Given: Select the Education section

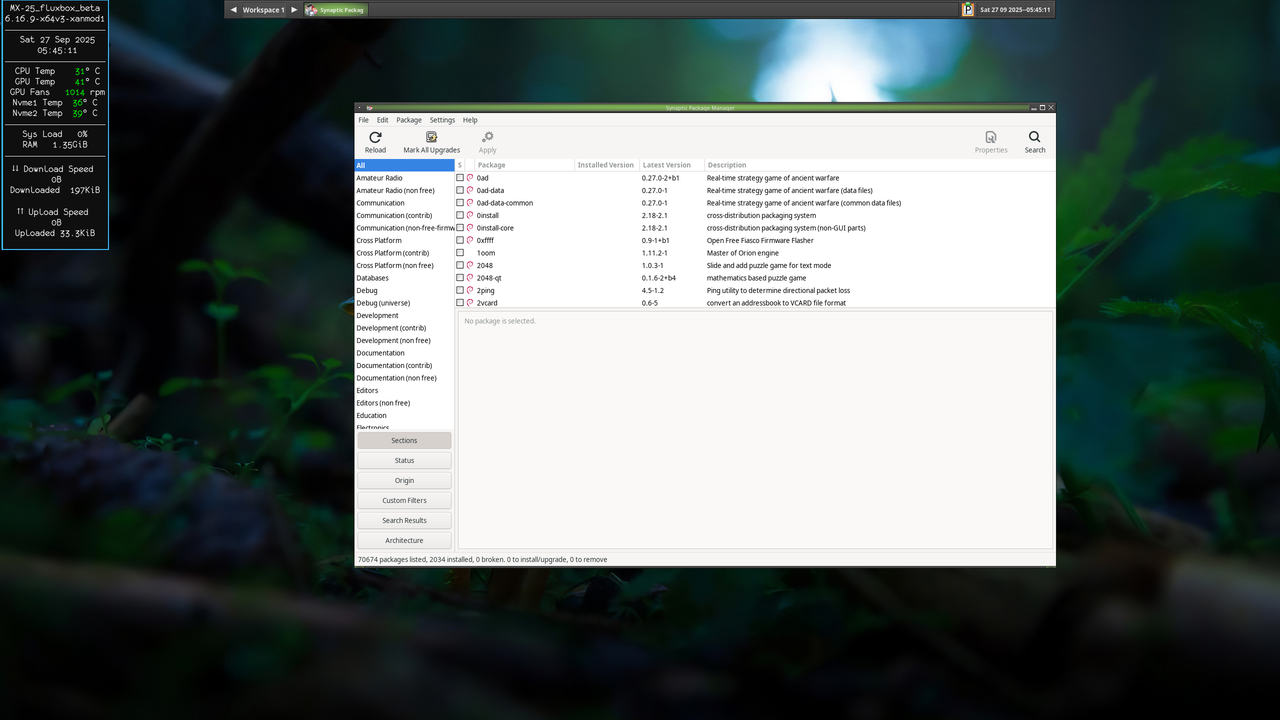Looking at the screenshot, I should pos(405,415).
